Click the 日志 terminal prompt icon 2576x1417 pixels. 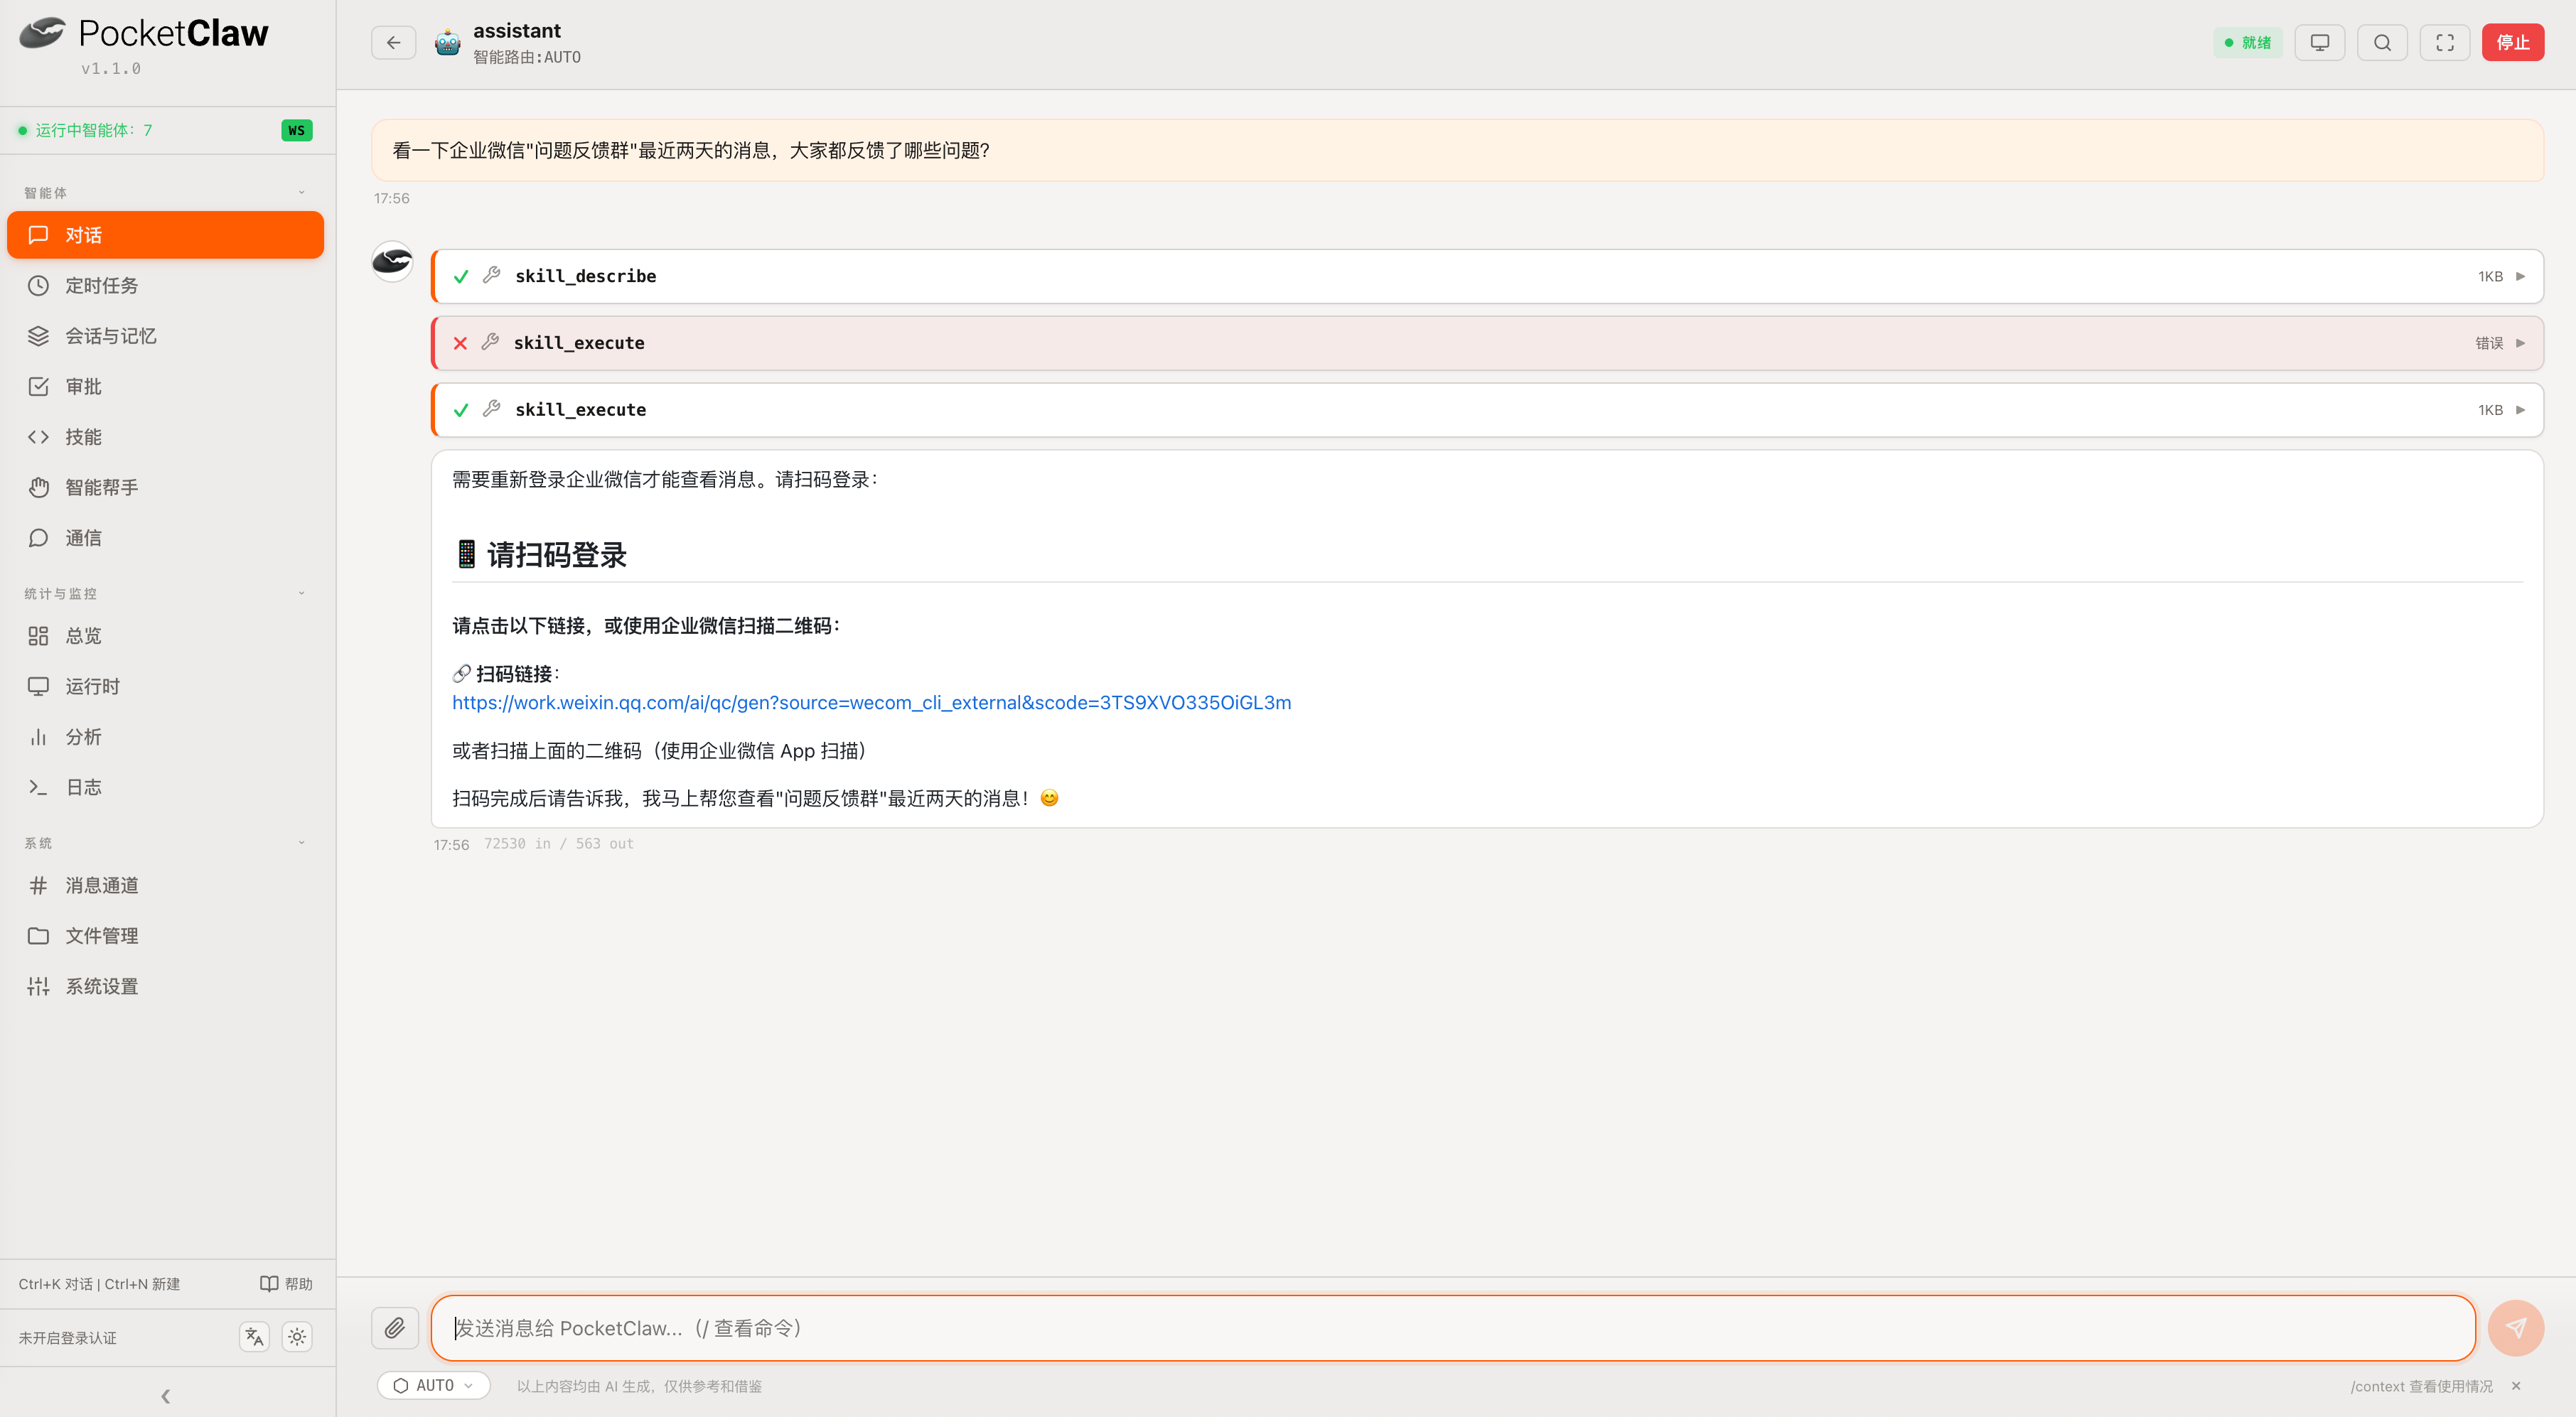pos(38,787)
